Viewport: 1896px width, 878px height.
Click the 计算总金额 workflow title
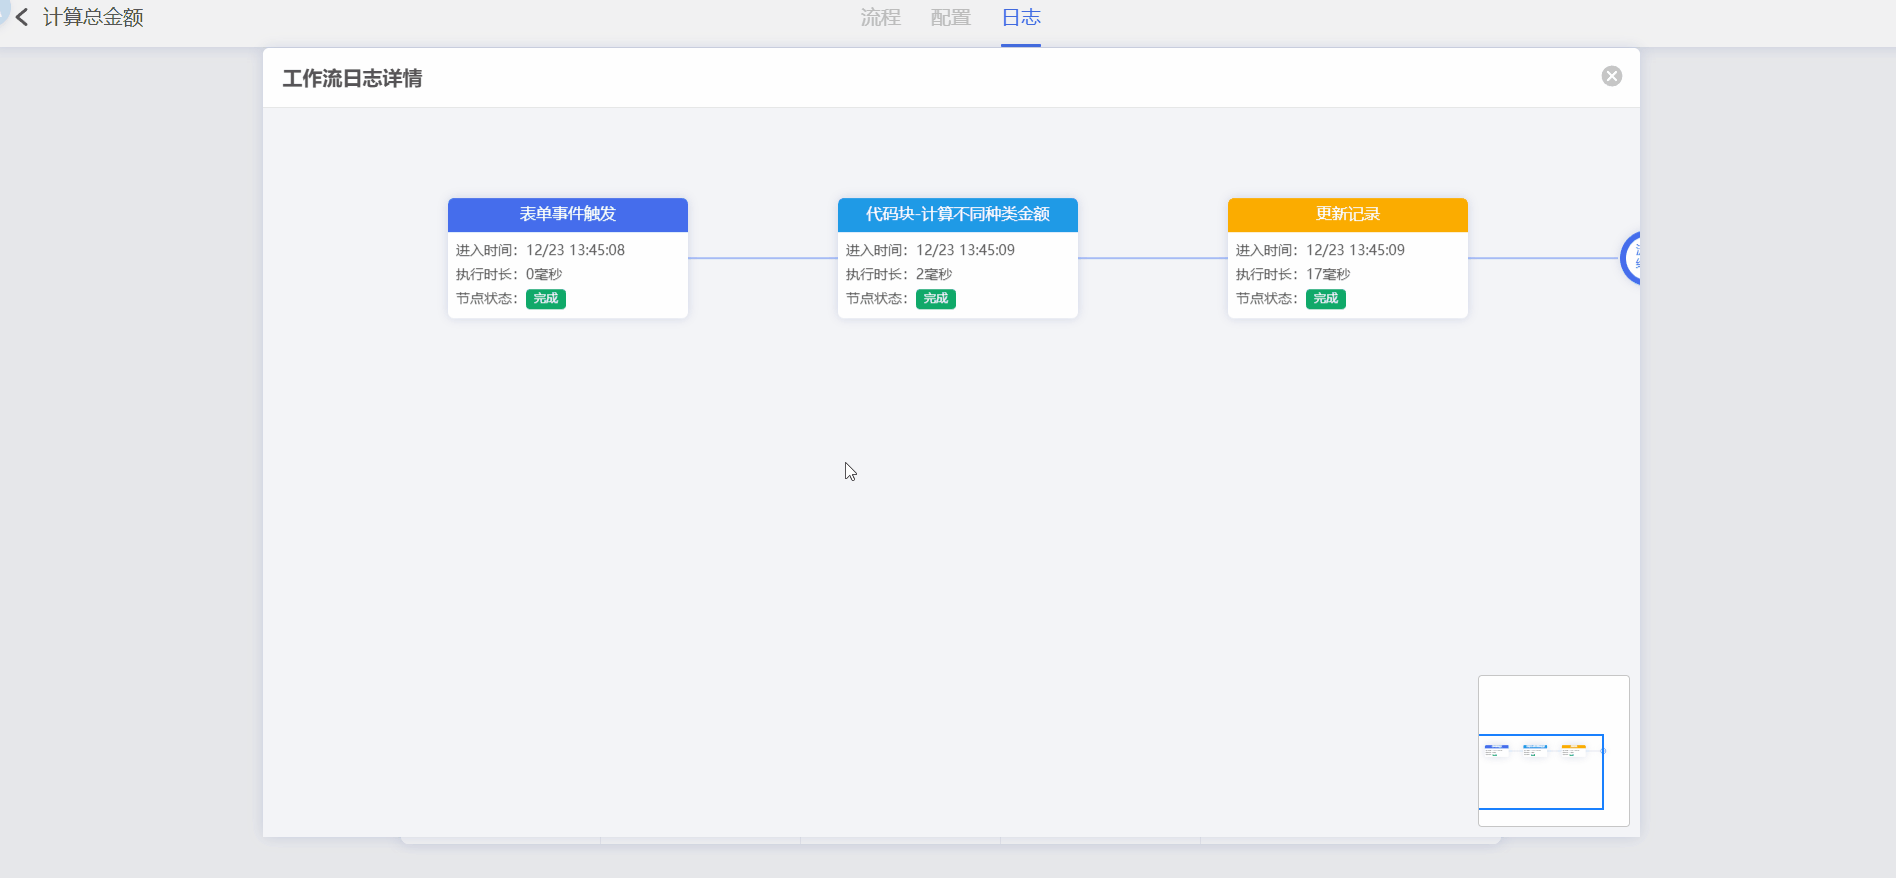click(93, 17)
